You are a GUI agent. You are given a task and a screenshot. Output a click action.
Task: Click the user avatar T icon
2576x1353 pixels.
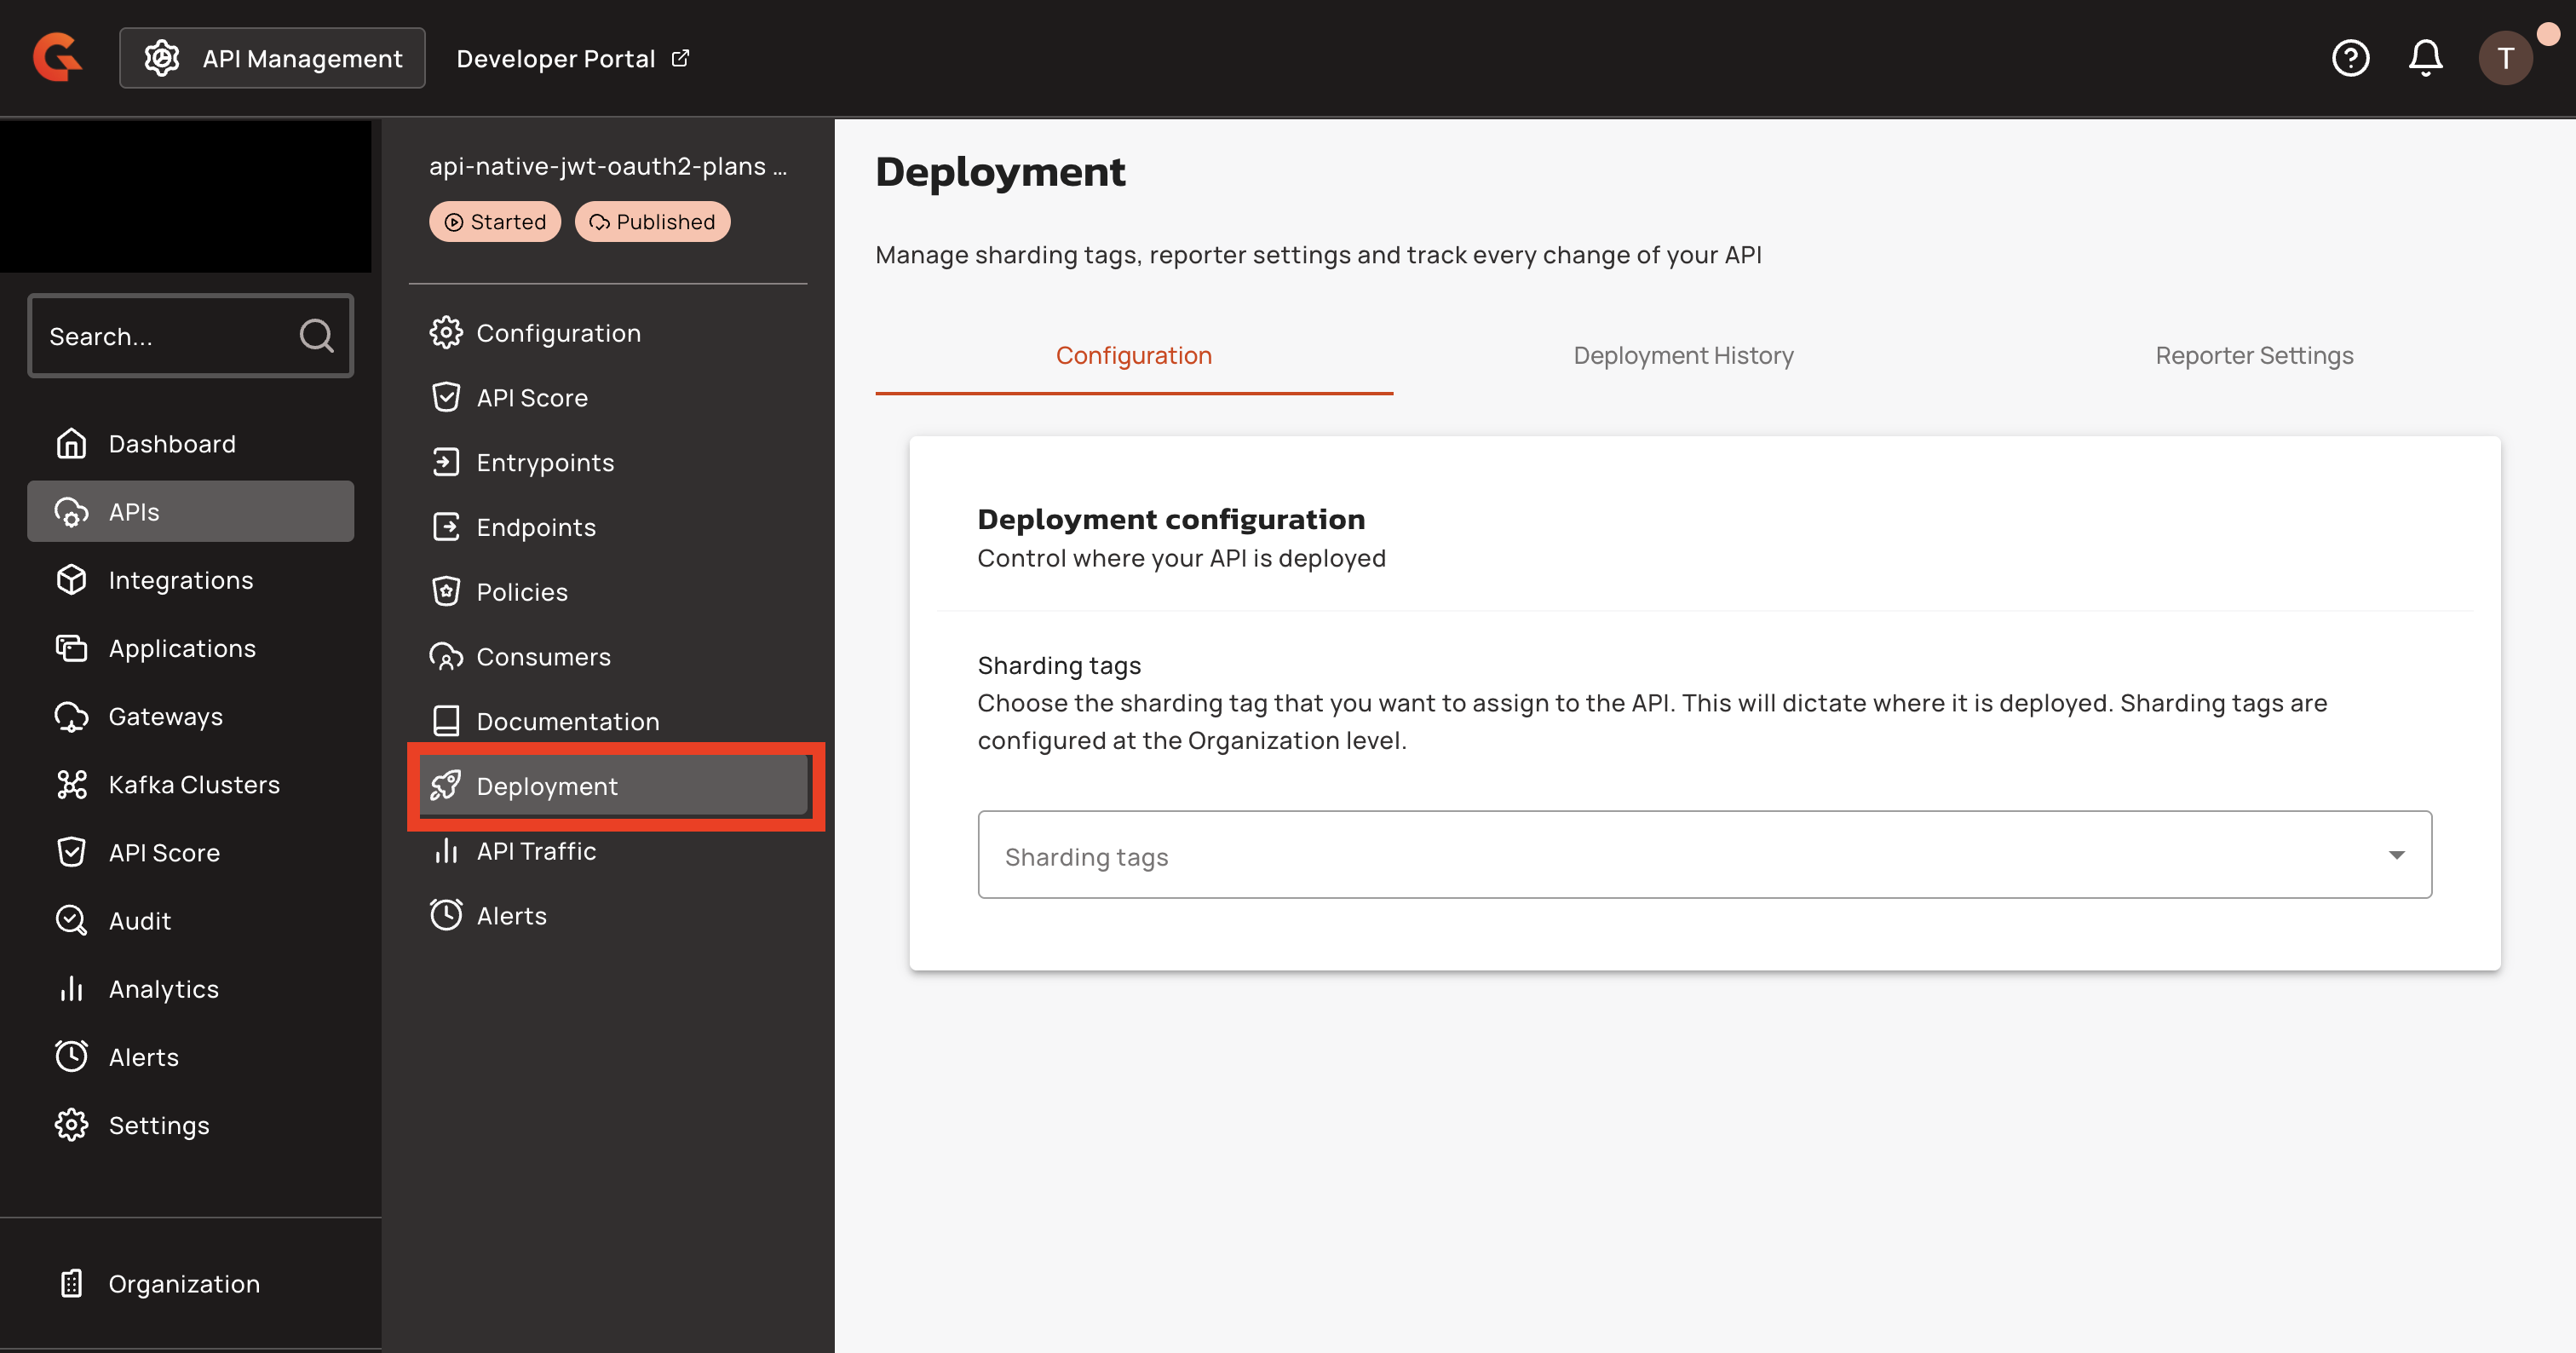click(x=2505, y=58)
